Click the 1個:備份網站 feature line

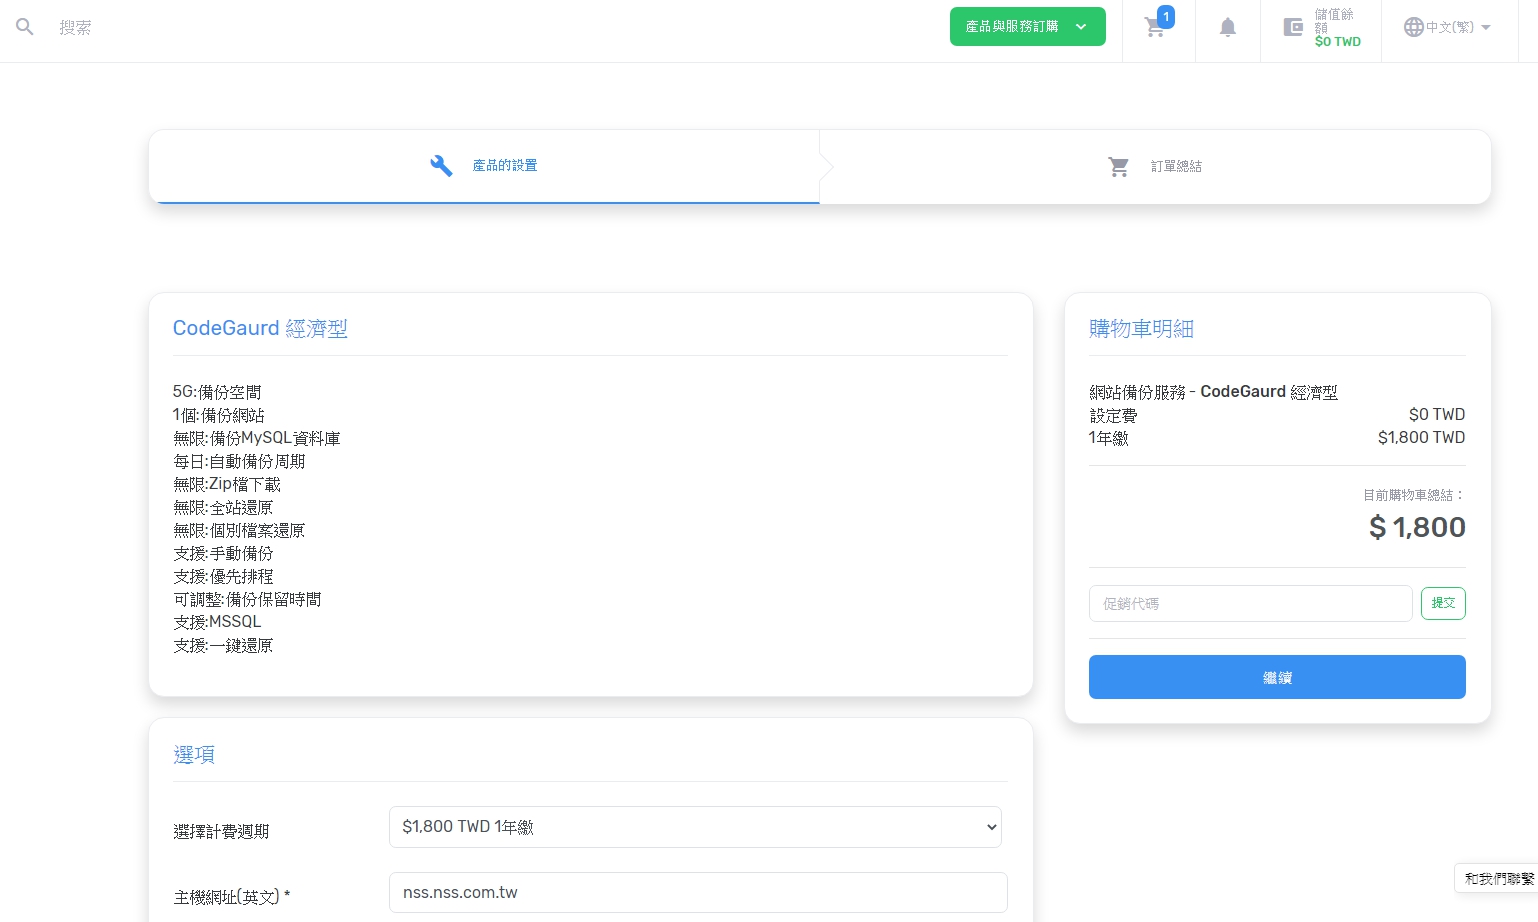coord(219,415)
